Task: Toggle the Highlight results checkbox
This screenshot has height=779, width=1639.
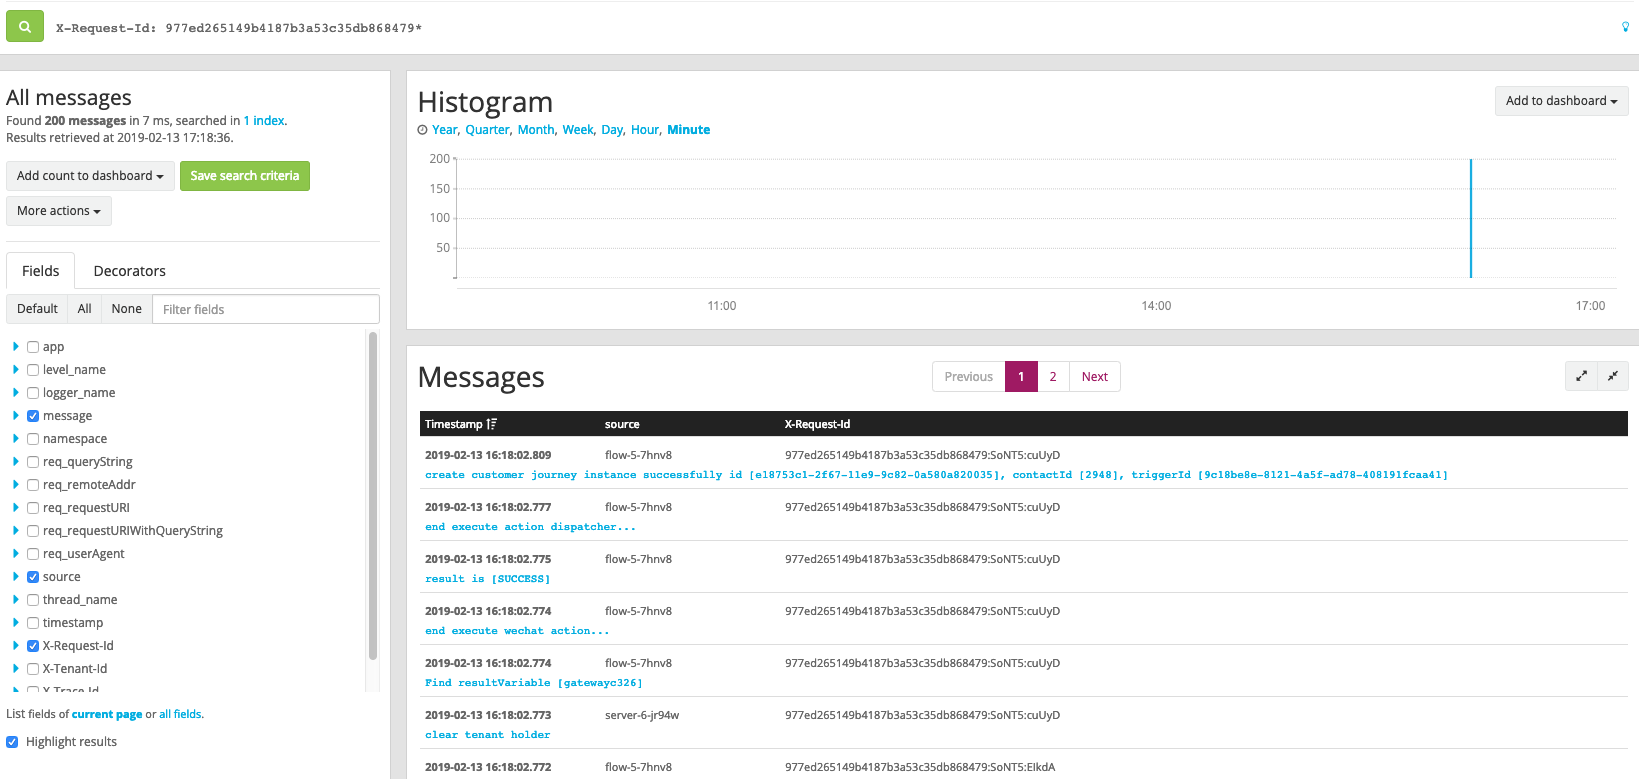Action: (x=12, y=742)
